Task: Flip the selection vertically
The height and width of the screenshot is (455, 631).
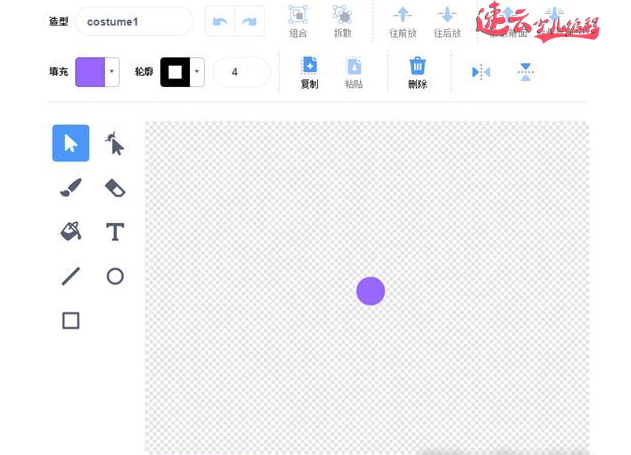Action: (x=526, y=72)
